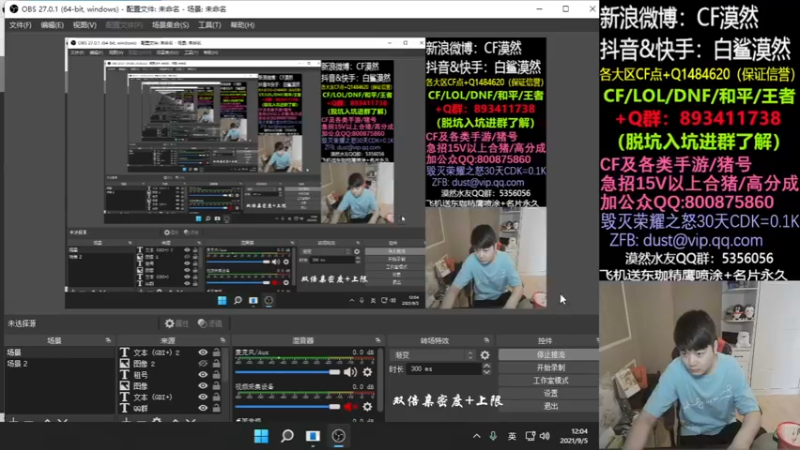Open the 文件(F) menu

pyautogui.click(x=20, y=25)
